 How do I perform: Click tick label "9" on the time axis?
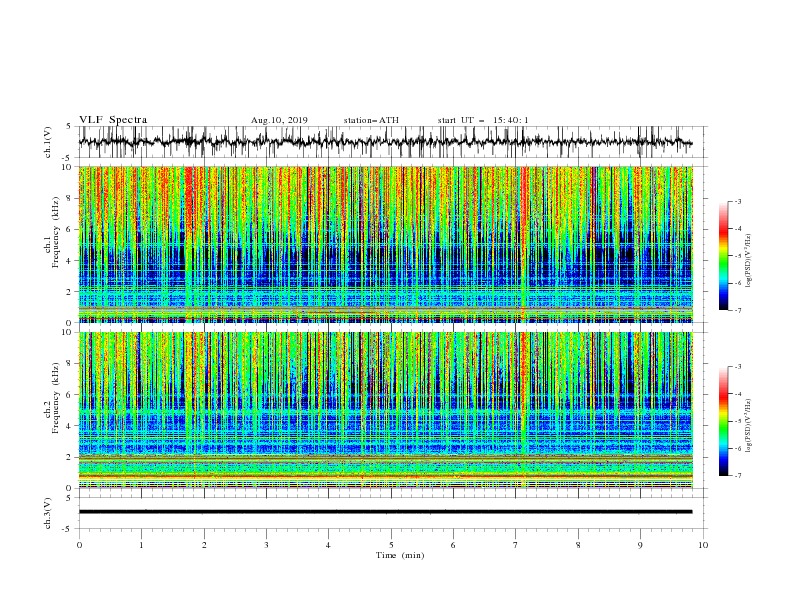tap(640, 545)
